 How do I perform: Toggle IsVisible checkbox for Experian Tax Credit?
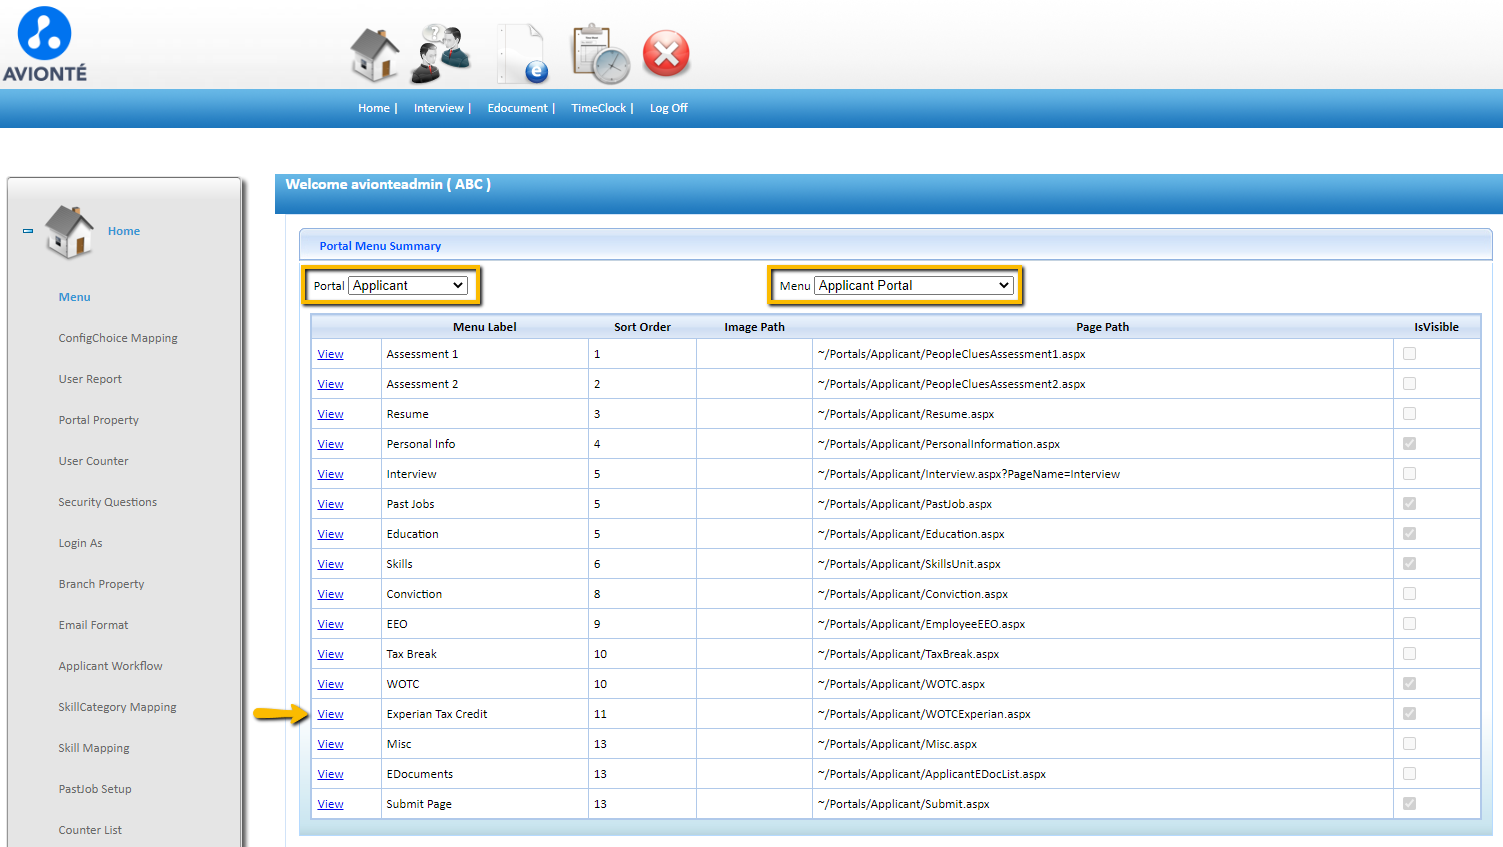click(1409, 713)
